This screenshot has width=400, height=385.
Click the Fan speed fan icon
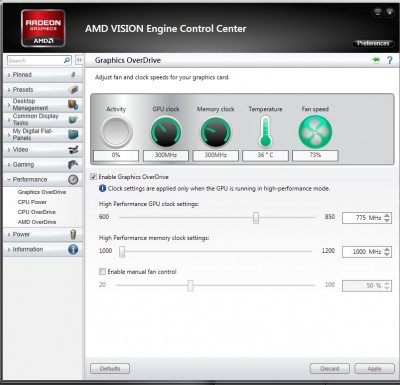(x=315, y=132)
